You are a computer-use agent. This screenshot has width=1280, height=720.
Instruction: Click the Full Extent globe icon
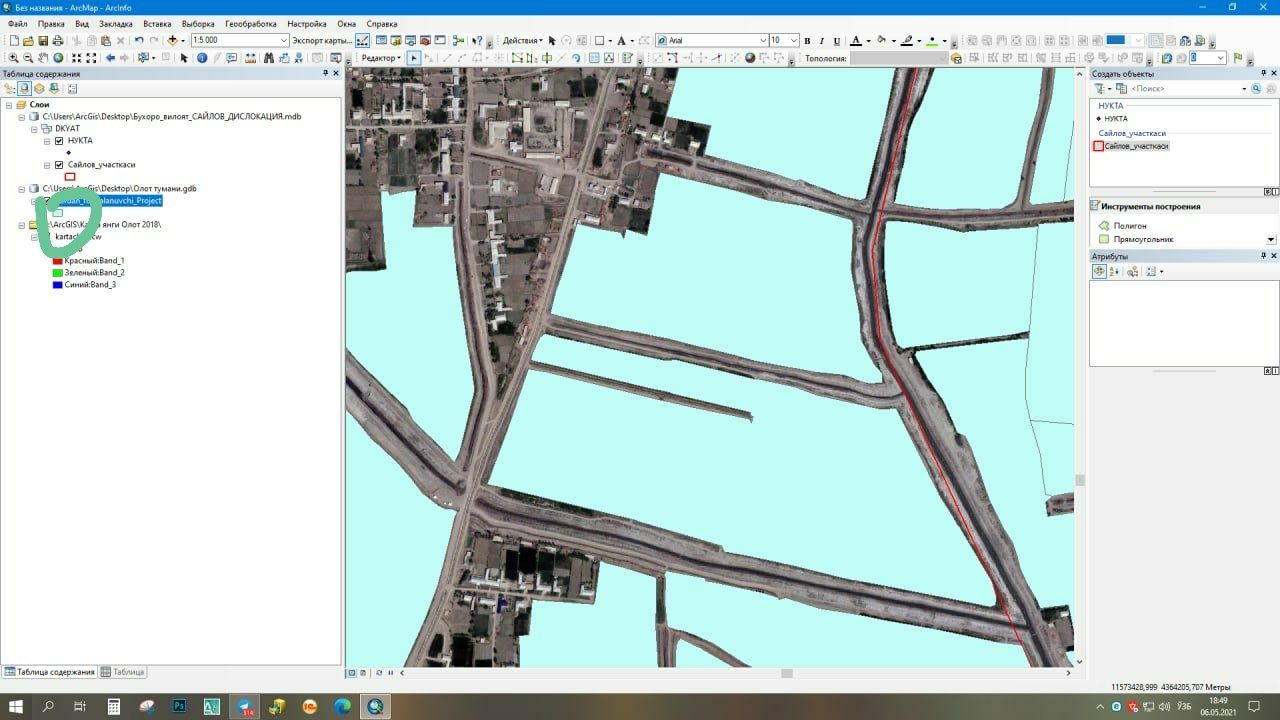[x=58, y=58]
